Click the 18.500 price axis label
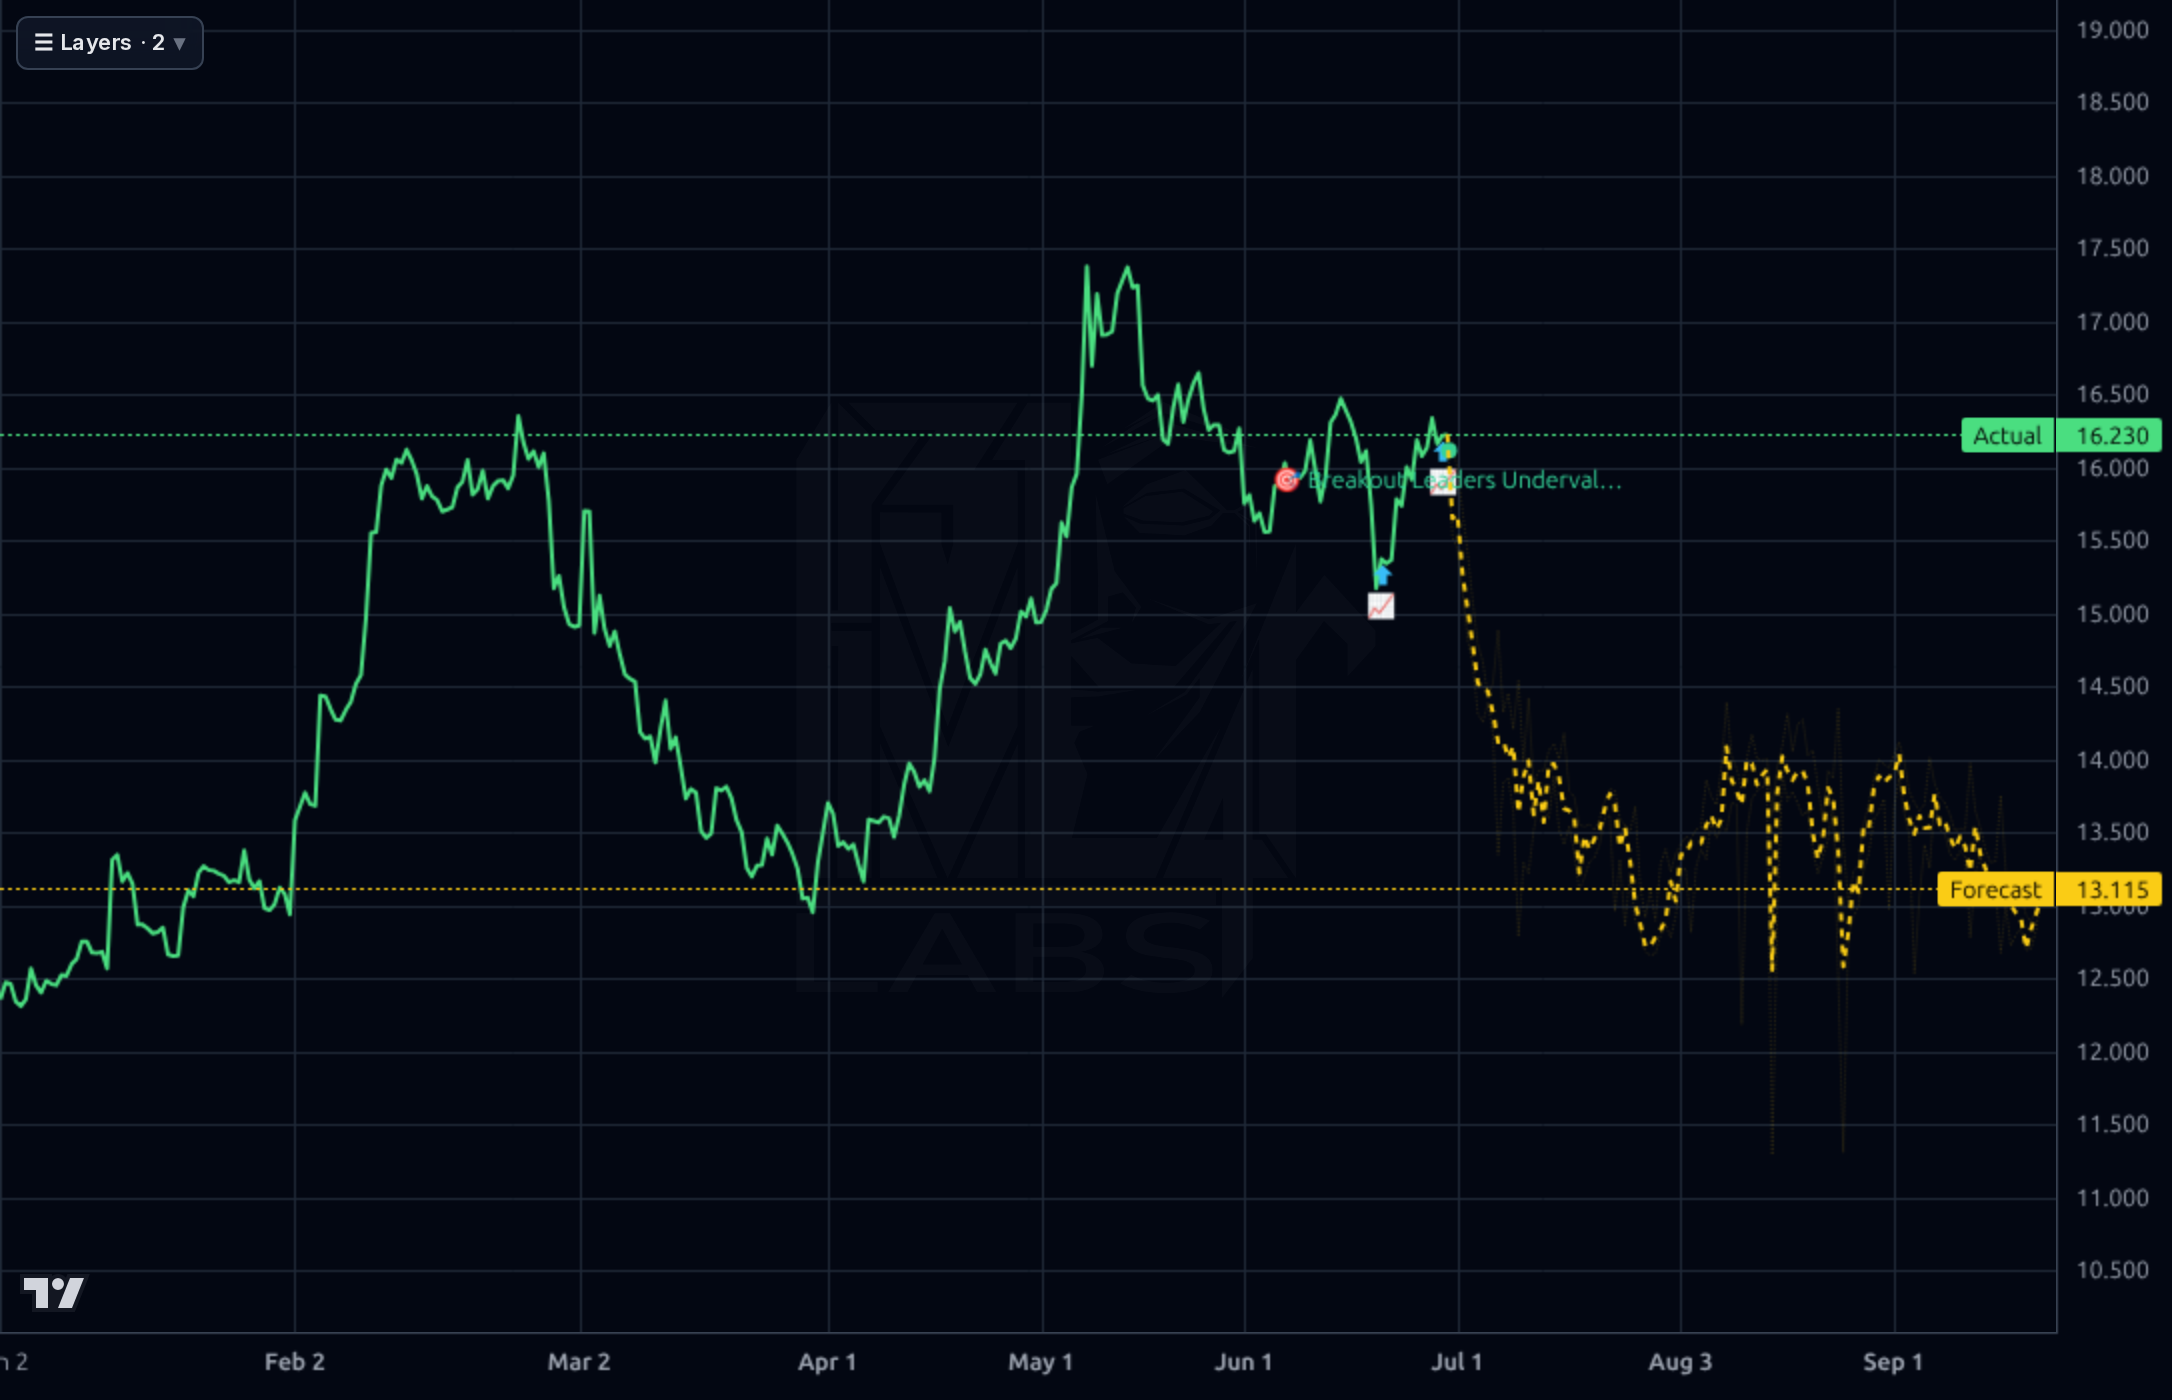This screenshot has width=2172, height=1400. pyautogui.click(x=2112, y=102)
